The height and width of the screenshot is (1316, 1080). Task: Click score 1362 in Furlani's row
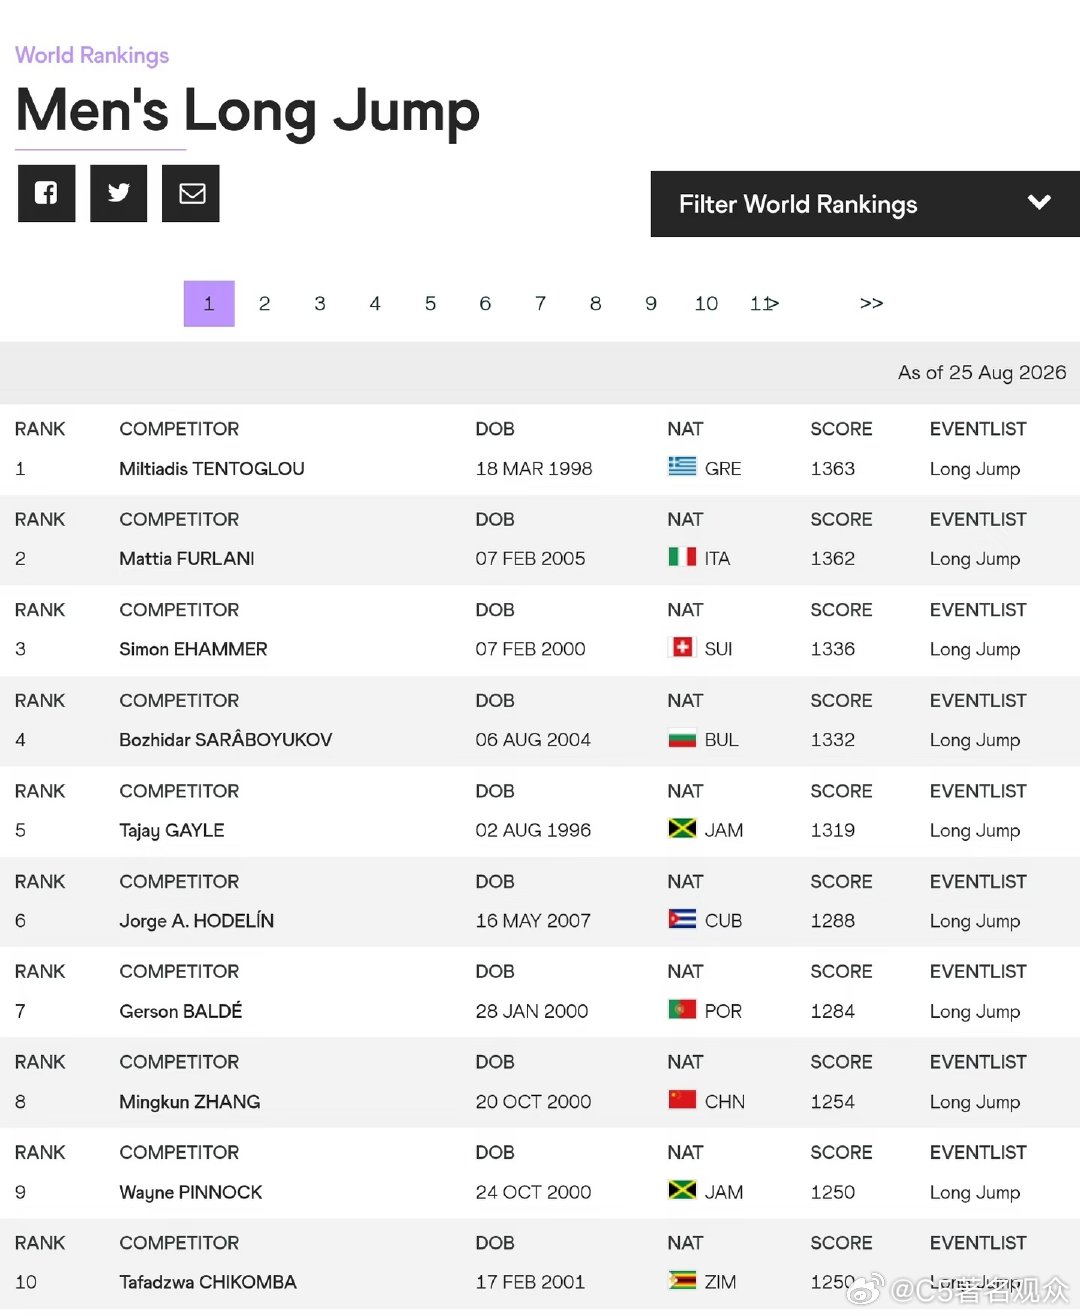click(x=833, y=559)
